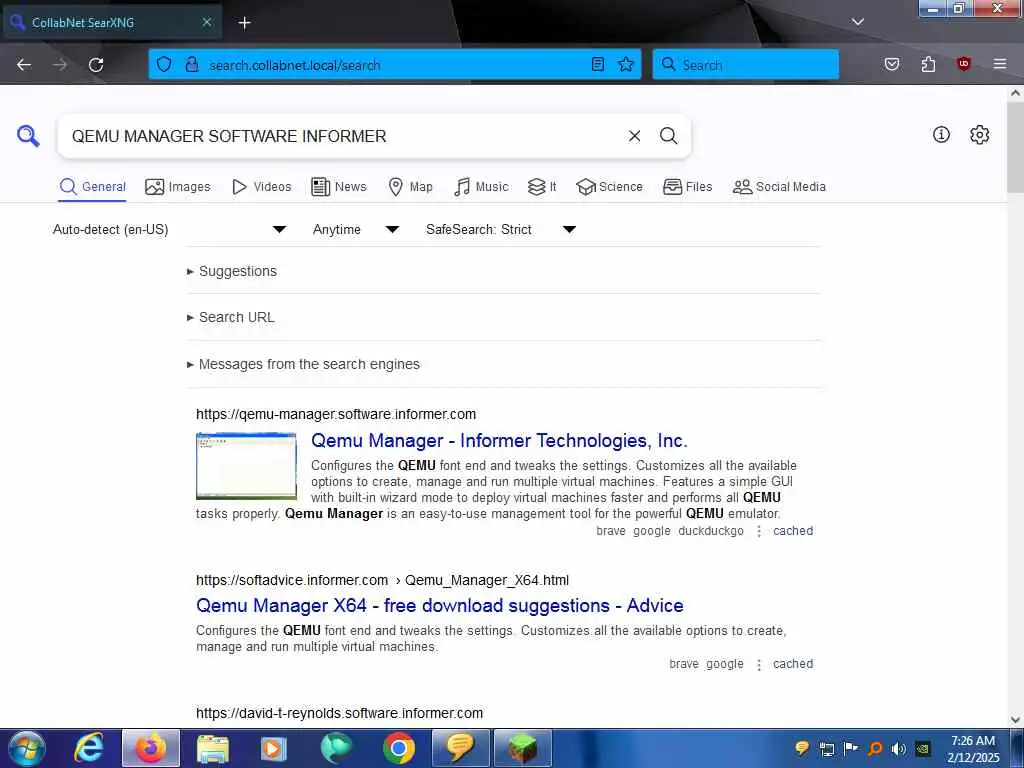Click into the SearXNG query input field
This screenshot has width=1024, height=768.
tap(343, 136)
